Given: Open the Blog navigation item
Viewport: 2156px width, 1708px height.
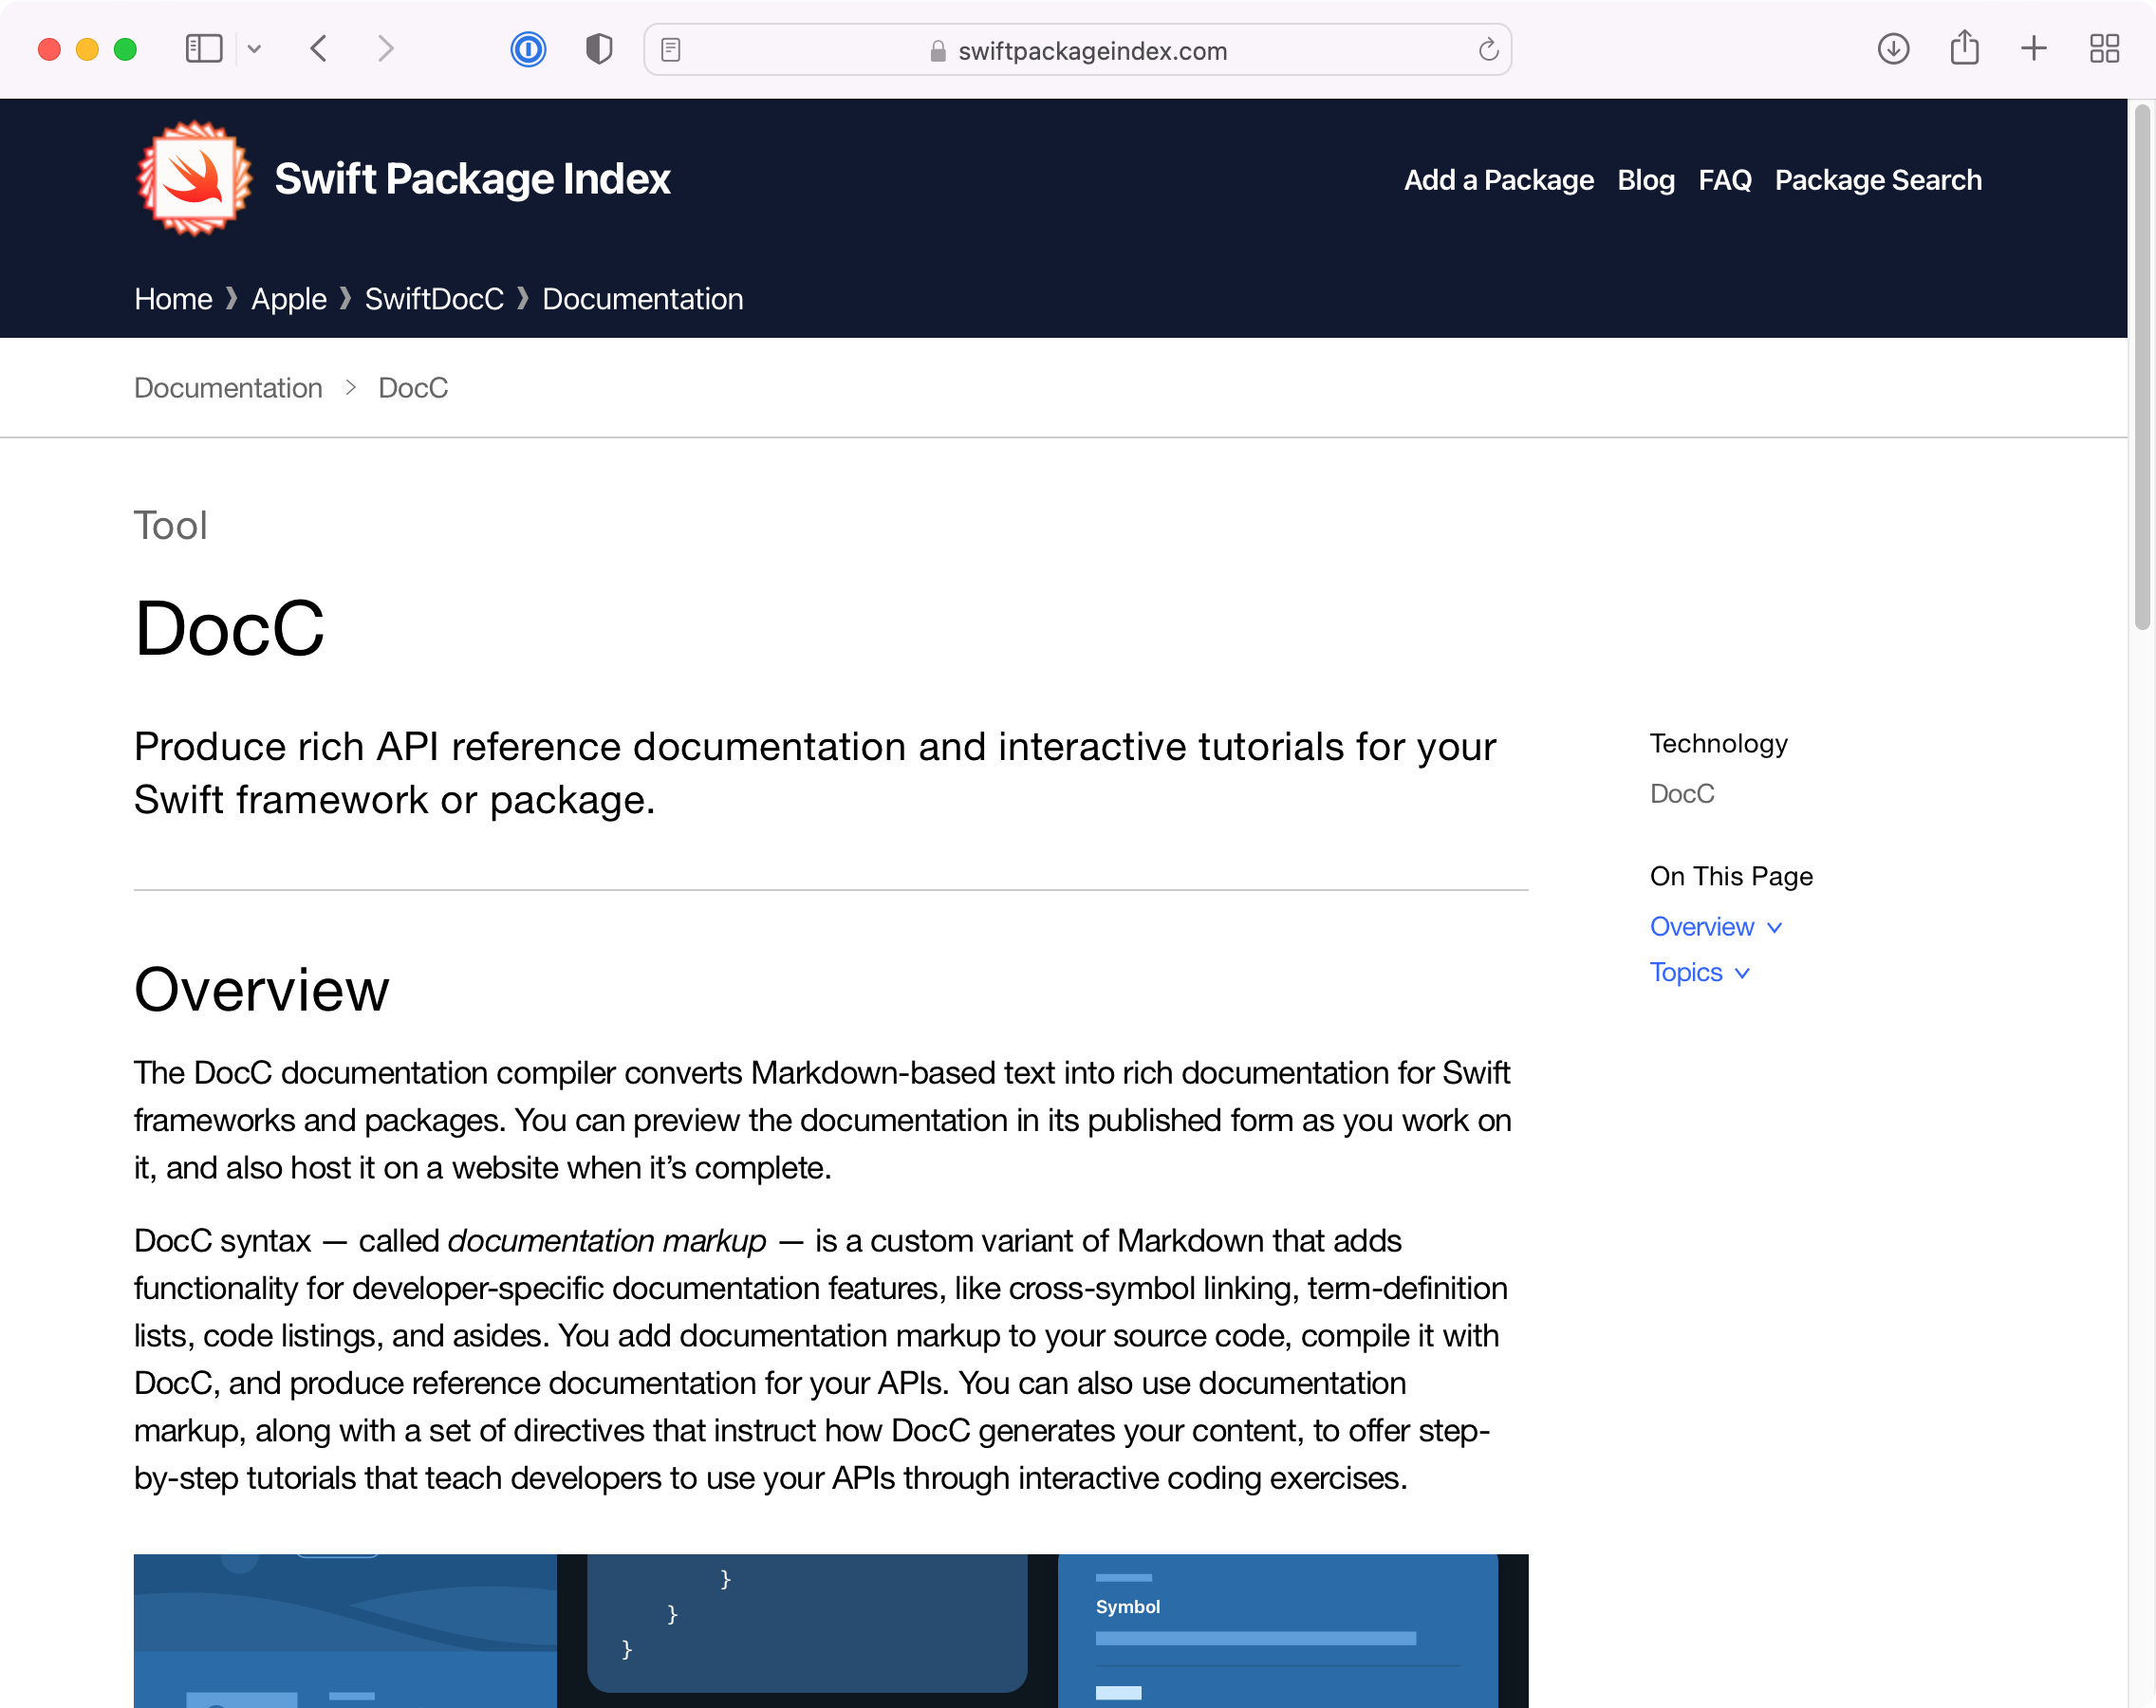Looking at the screenshot, I should (x=1645, y=180).
